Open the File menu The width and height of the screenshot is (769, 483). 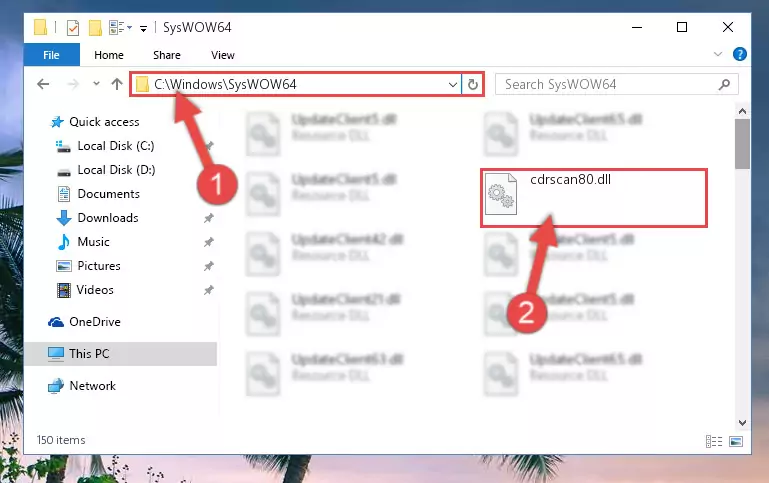[x=51, y=55]
